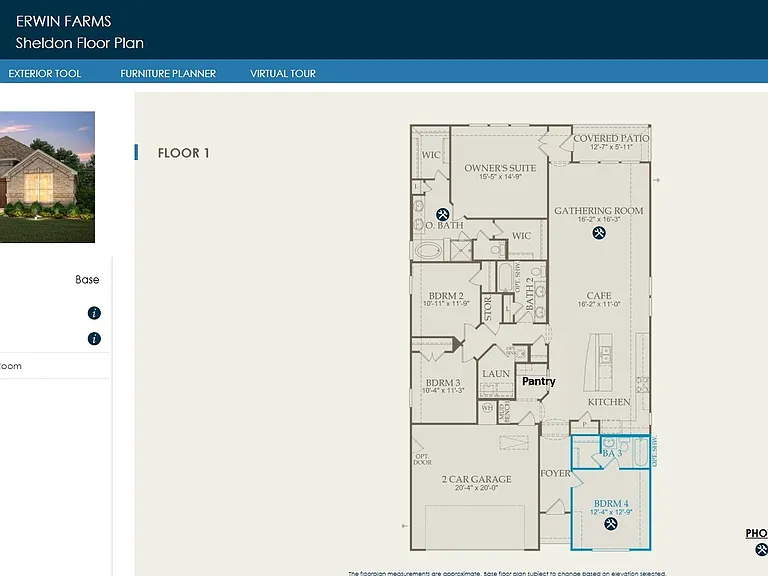Click the Kitchen area on plan
The image size is (768, 576).
tap(609, 402)
